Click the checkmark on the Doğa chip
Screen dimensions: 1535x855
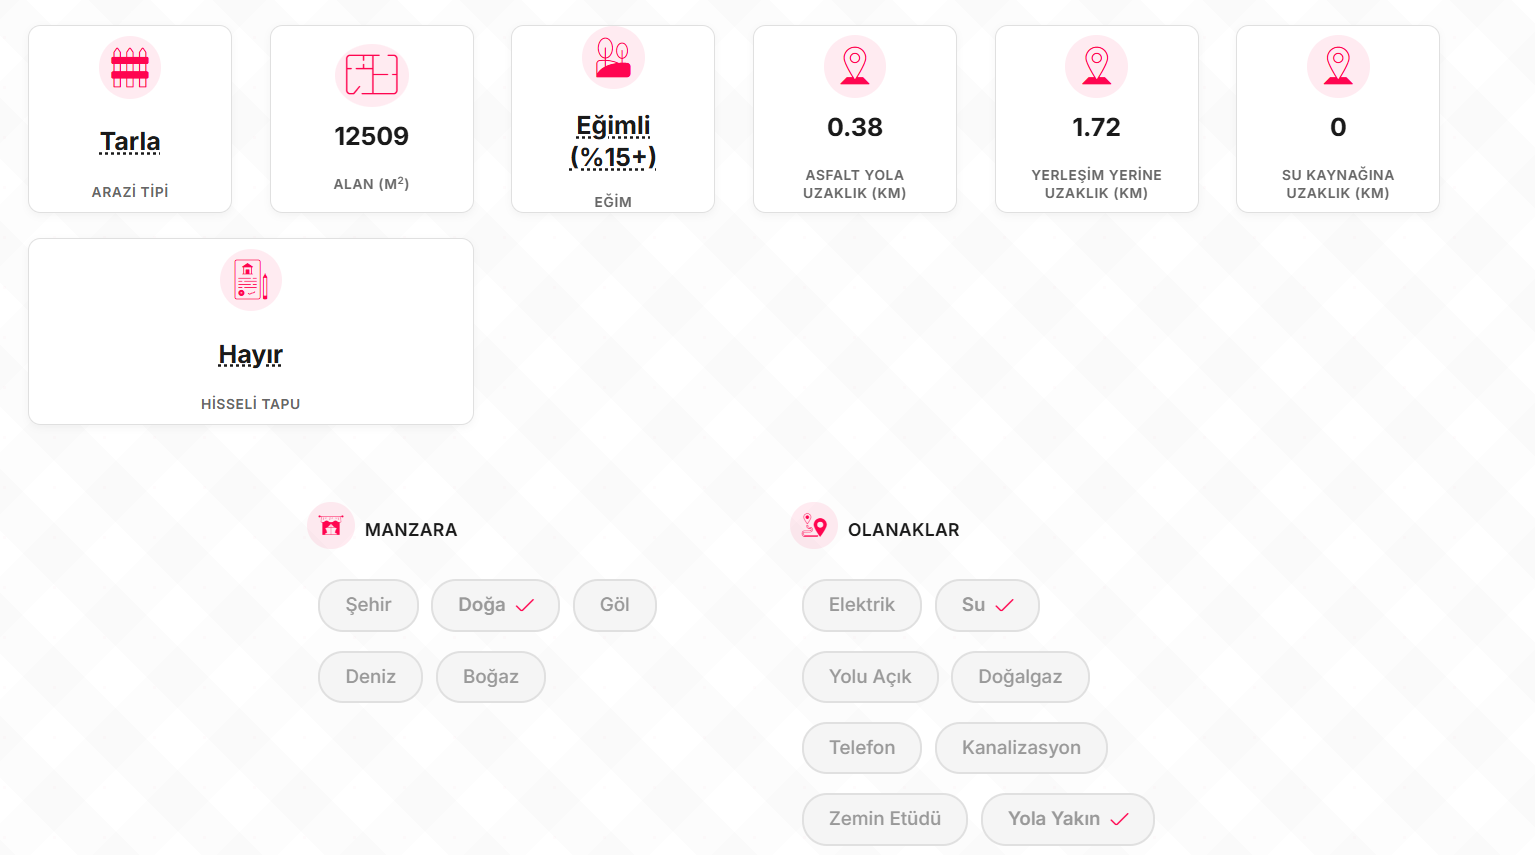(x=525, y=605)
